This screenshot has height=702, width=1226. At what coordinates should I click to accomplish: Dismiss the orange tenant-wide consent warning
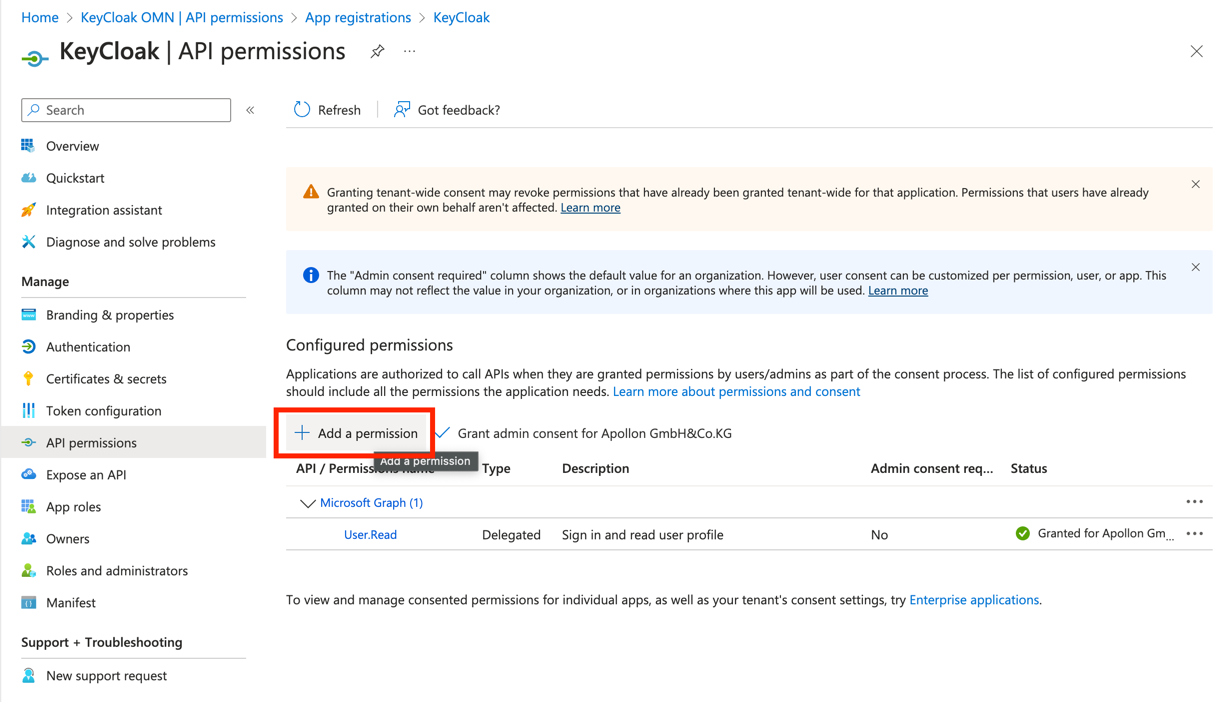tap(1195, 184)
